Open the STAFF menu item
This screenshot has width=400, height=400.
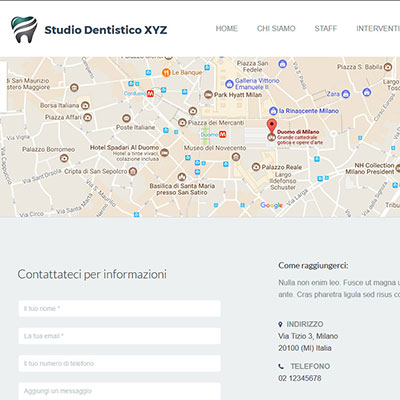(x=326, y=29)
